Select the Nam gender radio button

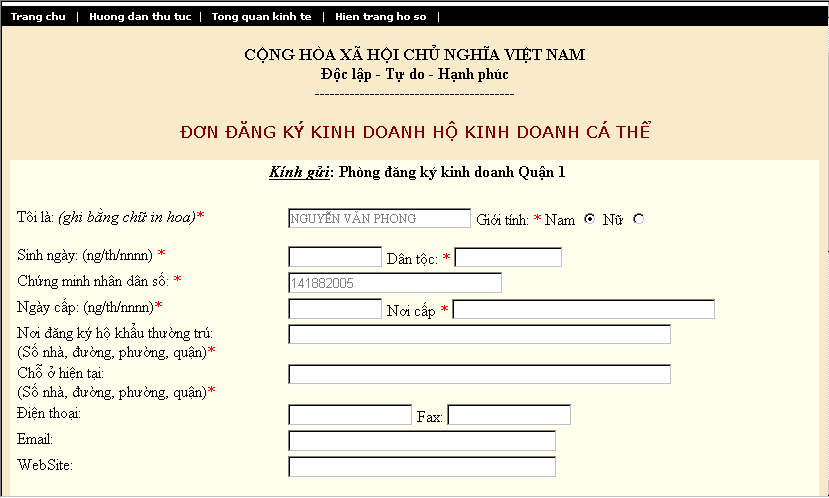click(589, 219)
